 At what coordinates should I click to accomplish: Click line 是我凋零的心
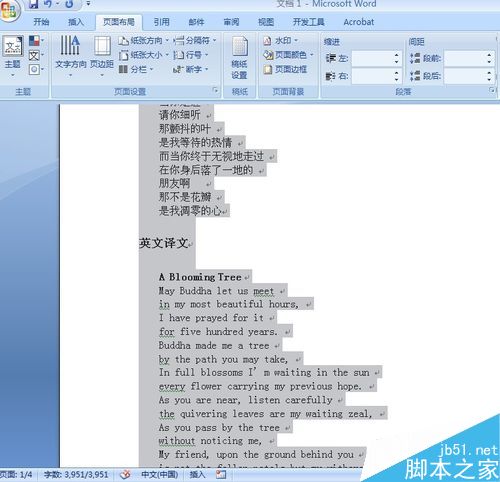pos(190,211)
